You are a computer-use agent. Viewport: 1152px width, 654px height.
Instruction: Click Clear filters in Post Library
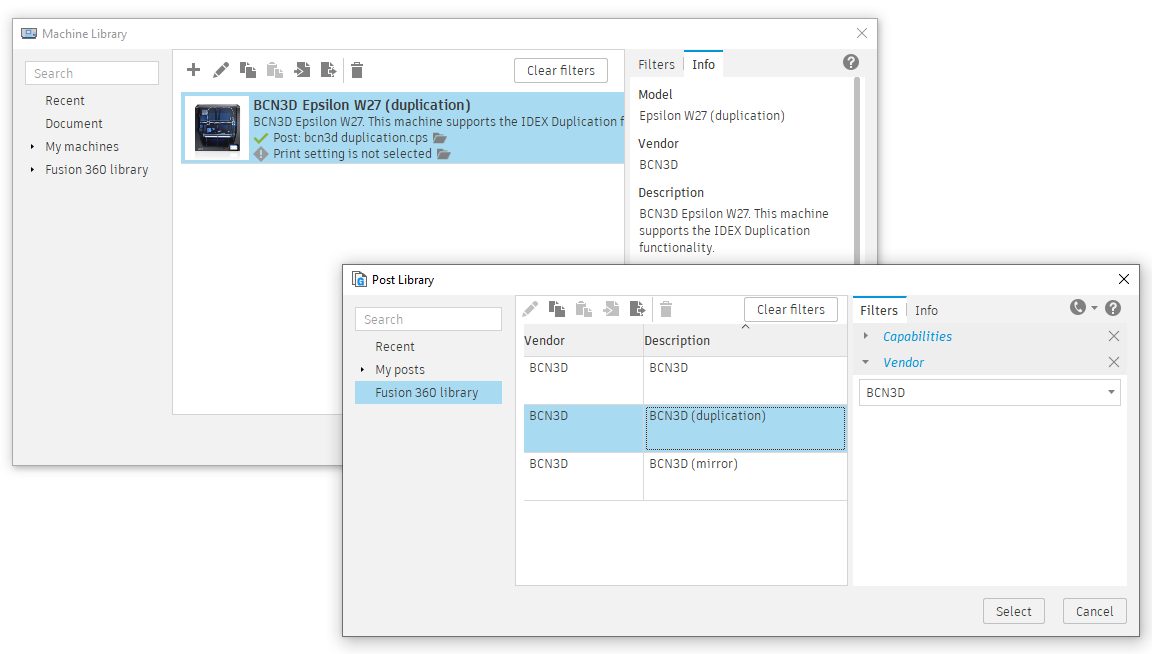(791, 309)
